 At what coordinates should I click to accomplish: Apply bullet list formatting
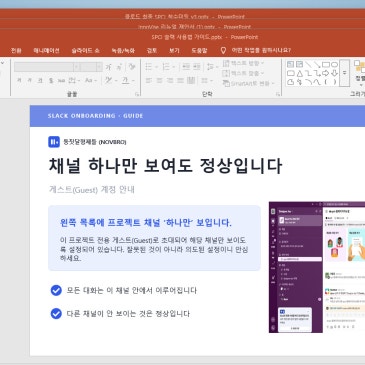click(149, 67)
